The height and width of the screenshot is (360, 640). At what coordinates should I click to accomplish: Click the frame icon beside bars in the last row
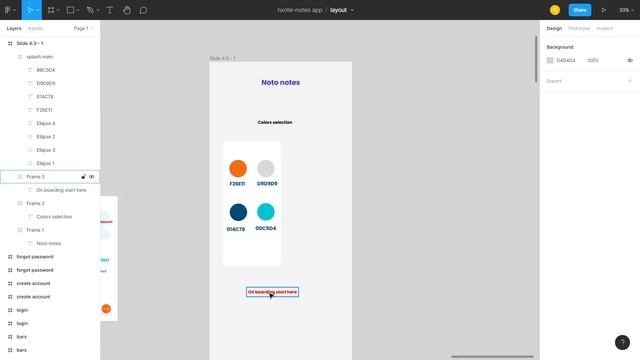(x=10, y=350)
